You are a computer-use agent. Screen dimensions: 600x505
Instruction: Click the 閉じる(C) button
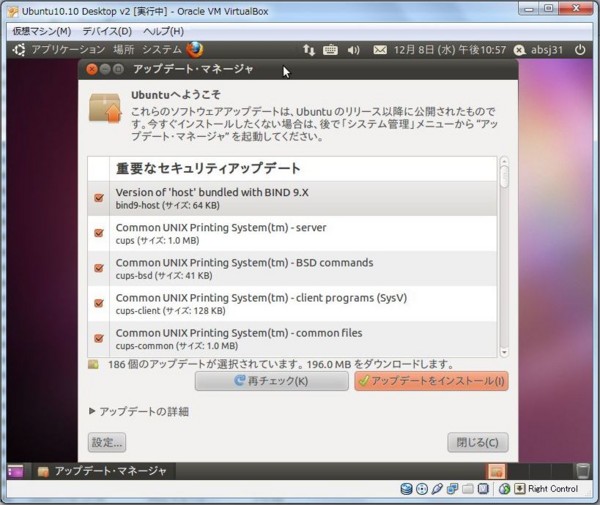[478, 443]
